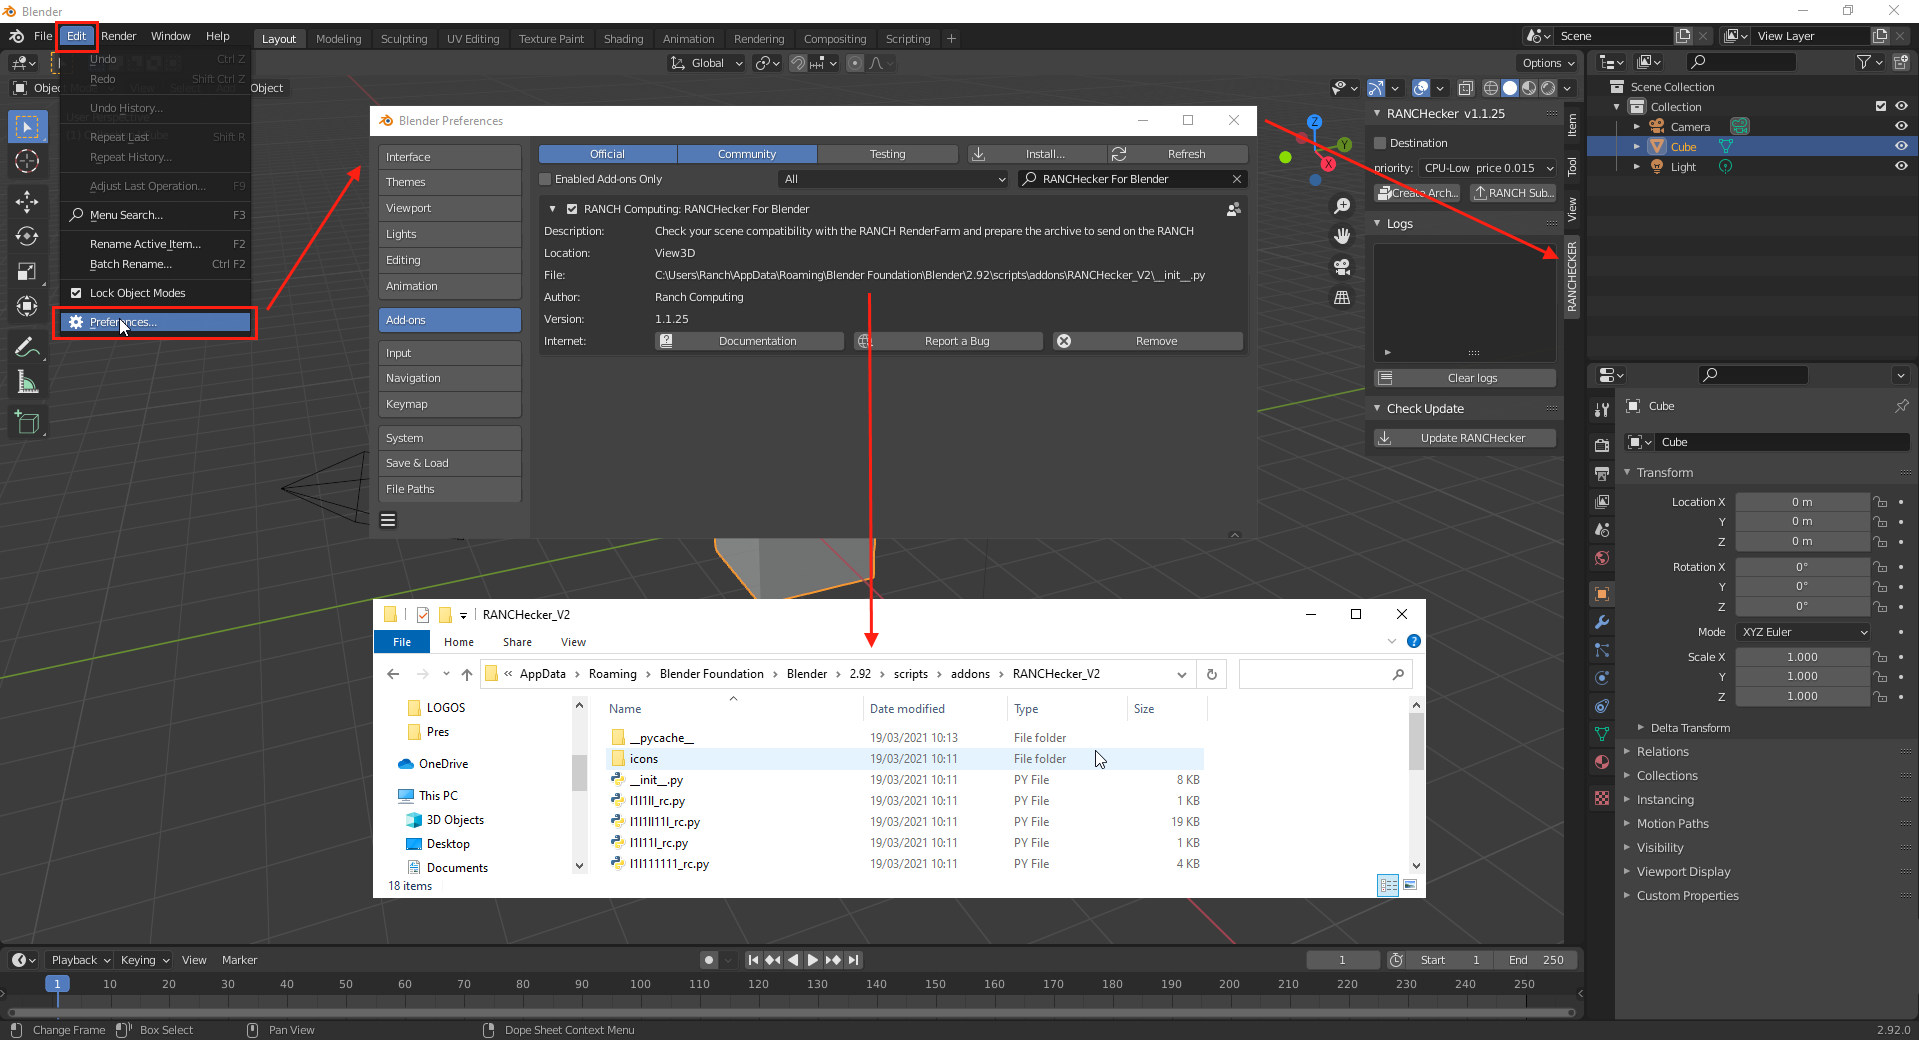Open the Render properties tab icon
The height and width of the screenshot is (1040, 1919).
[1602, 445]
